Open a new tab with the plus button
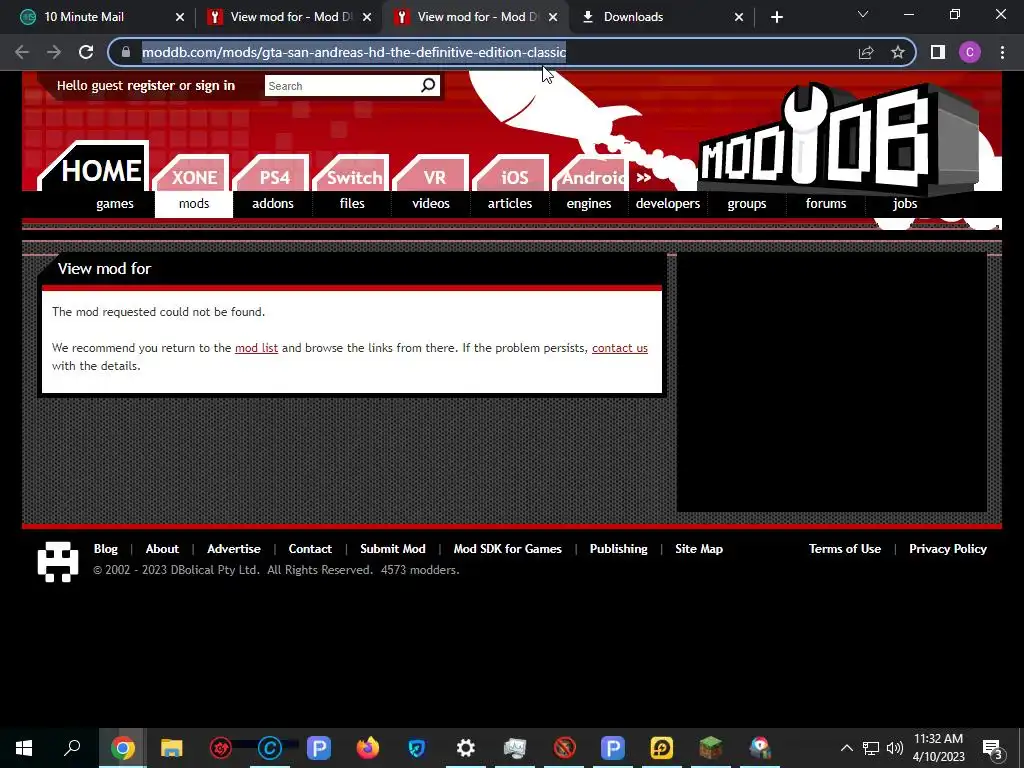1024x768 pixels. (x=776, y=17)
